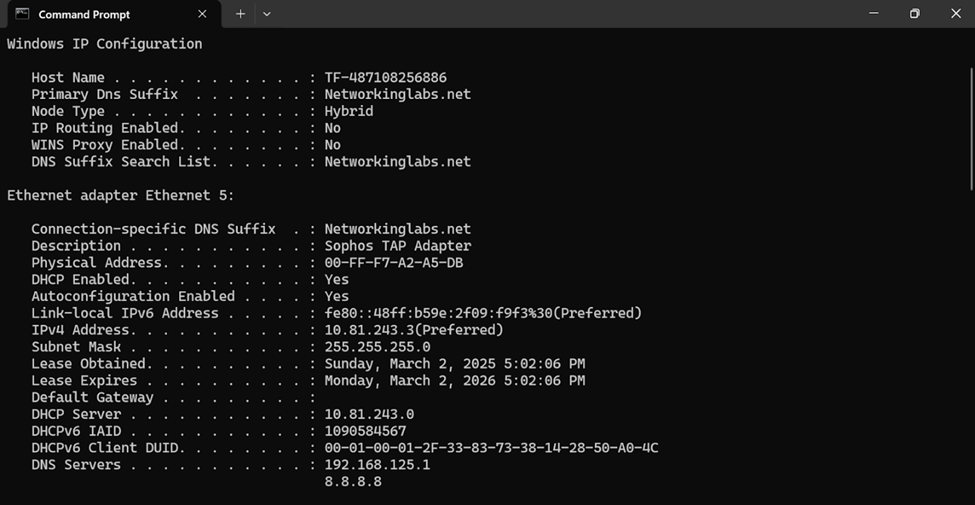This screenshot has height=505, width=975.
Task: Click the Ethernet adapter Ethernet 5 heading
Action: coord(121,195)
